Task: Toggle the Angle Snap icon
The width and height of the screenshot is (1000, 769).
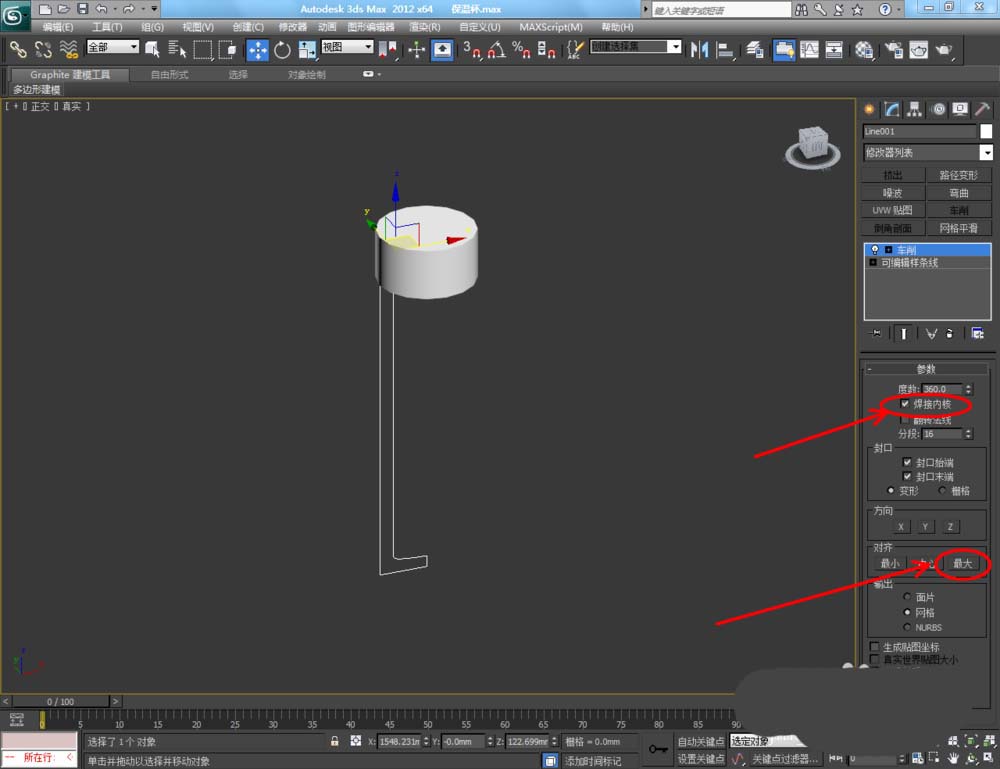Action: pos(496,50)
